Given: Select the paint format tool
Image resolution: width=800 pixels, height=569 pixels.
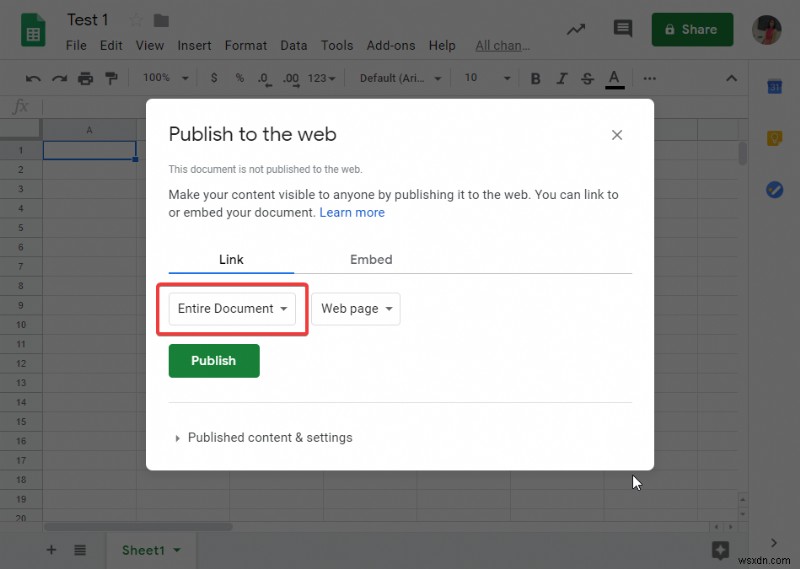Looking at the screenshot, I should pos(111,78).
